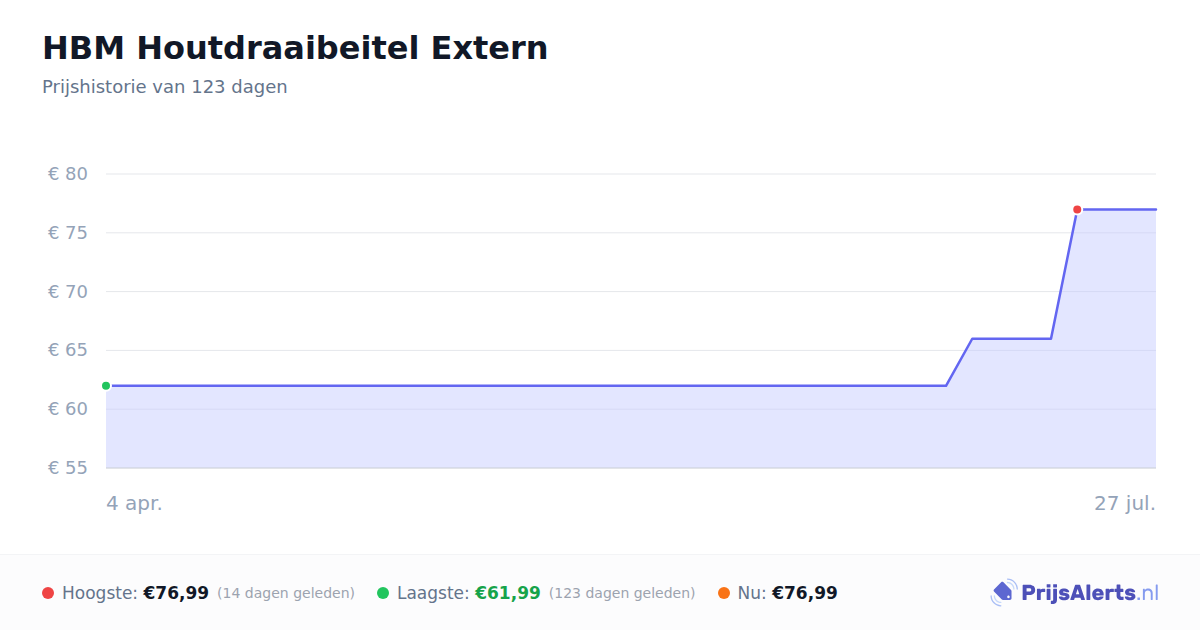Viewport: 1200px width, 630px height.
Task: Click the red highest-price dot on chart
Action: pyautogui.click(x=1077, y=210)
